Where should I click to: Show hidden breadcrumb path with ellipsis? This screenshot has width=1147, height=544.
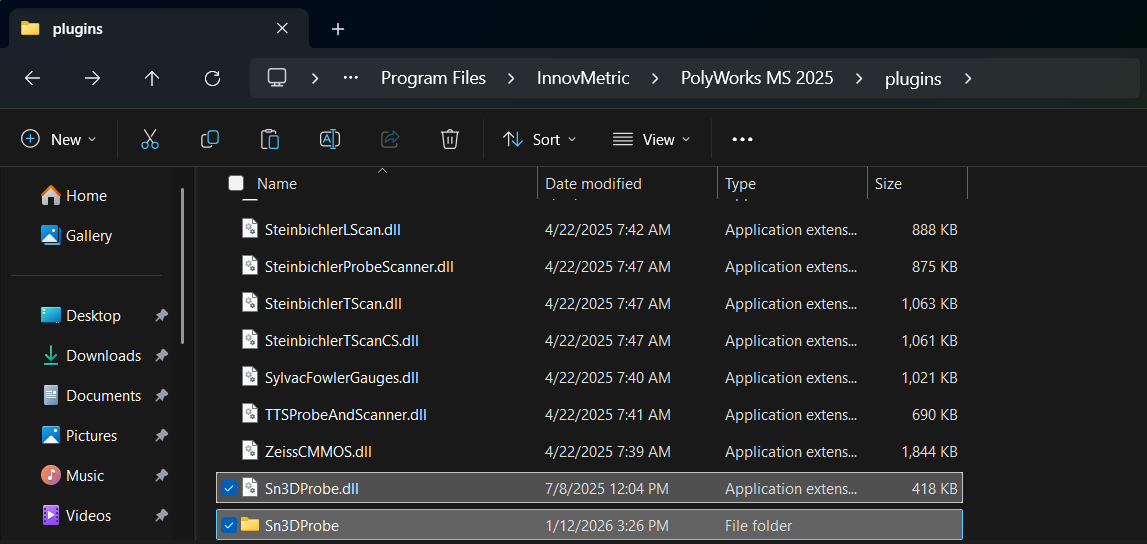(x=350, y=78)
